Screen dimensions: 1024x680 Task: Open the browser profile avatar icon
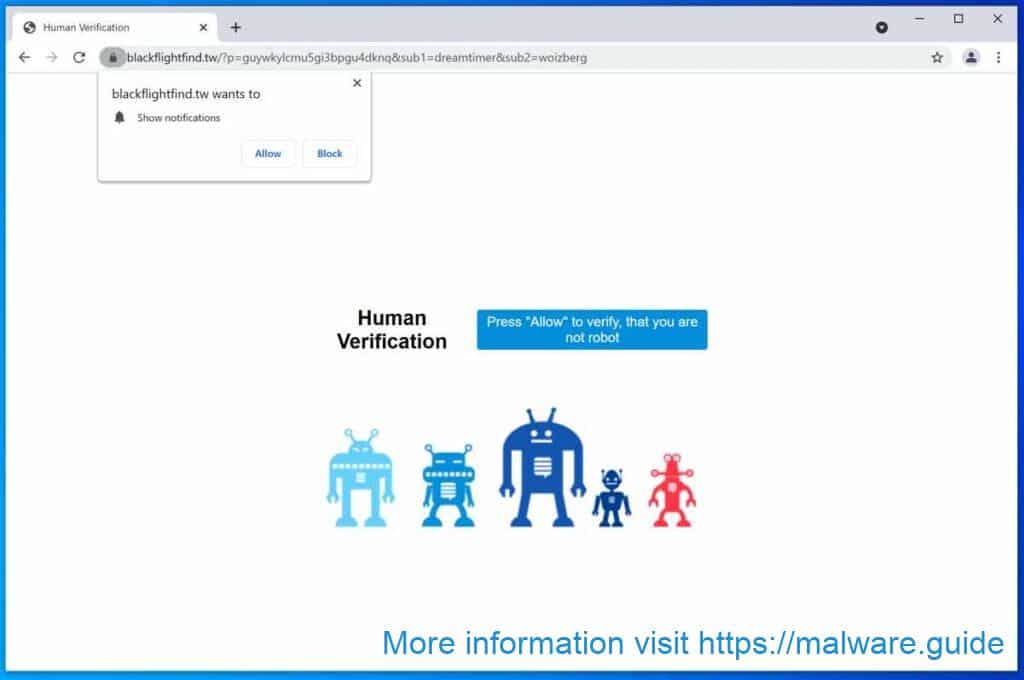click(970, 58)
